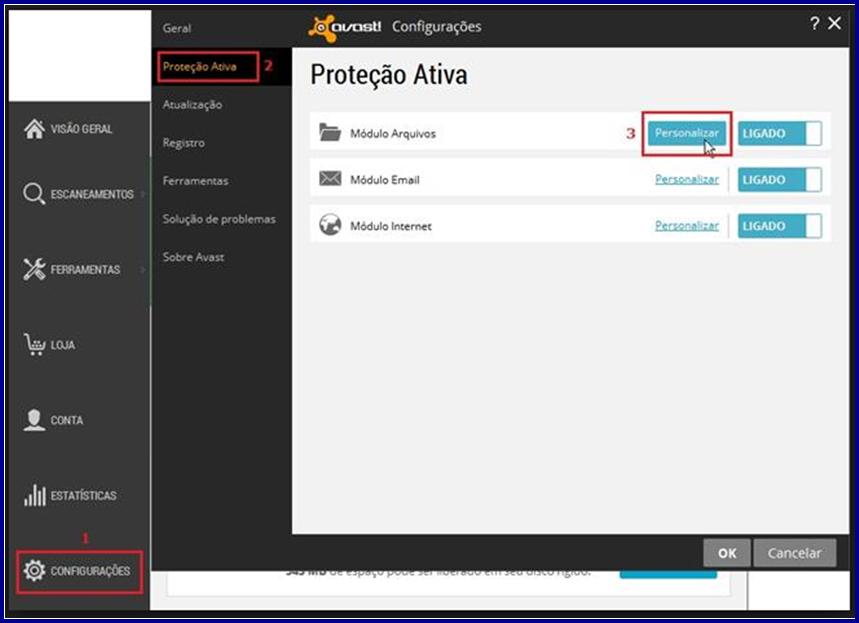Select the ESTATÍSTICAS menu label
Screen dimensions: 859x623
coord(83,496)
